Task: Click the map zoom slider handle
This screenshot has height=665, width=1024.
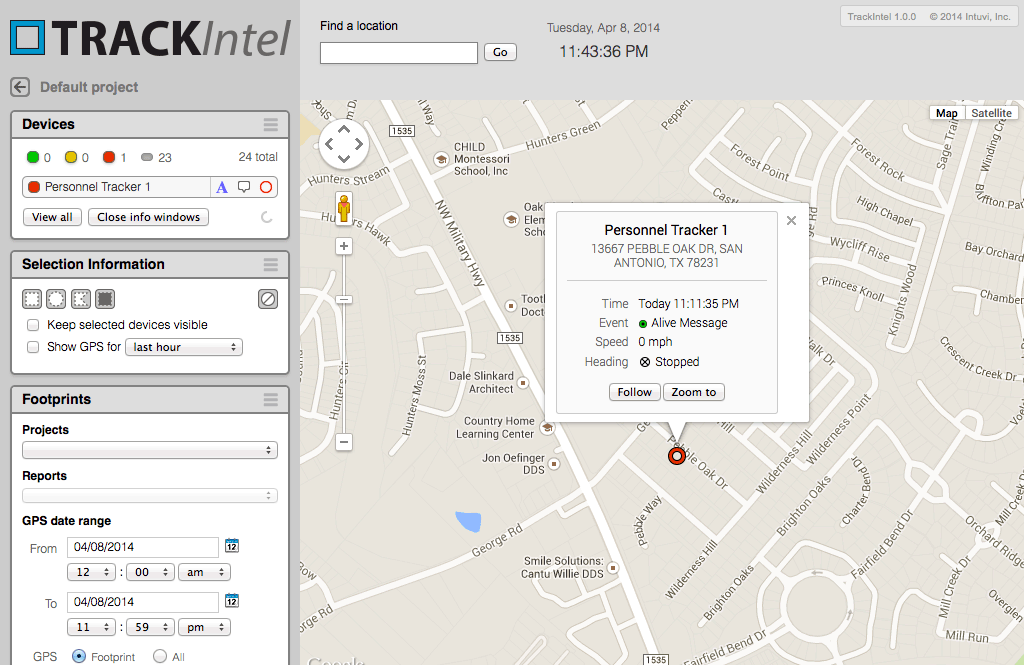Action: [x=344, y=299]
